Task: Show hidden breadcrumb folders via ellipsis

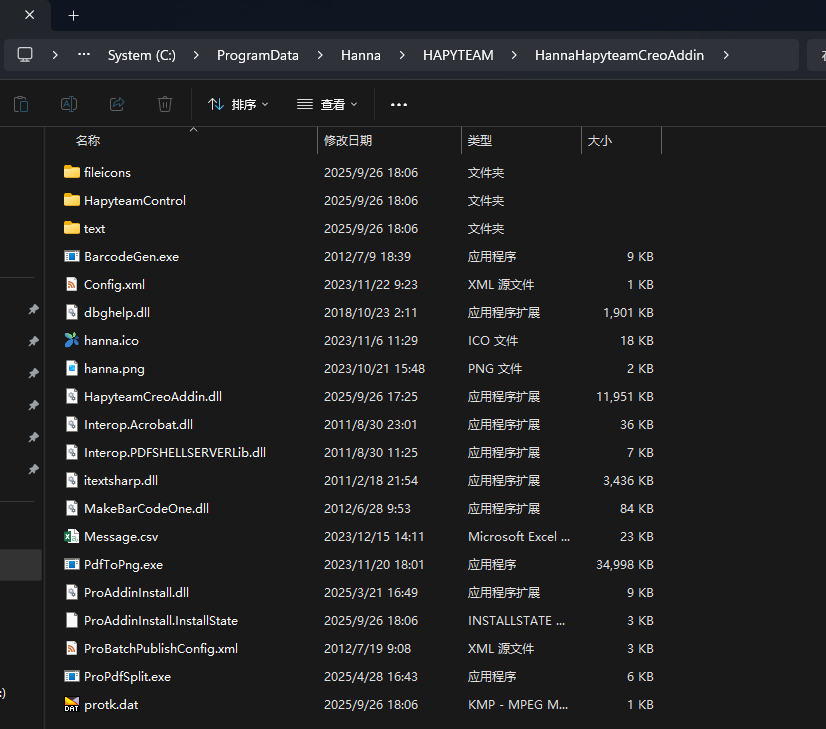Action: click(84, 55)
